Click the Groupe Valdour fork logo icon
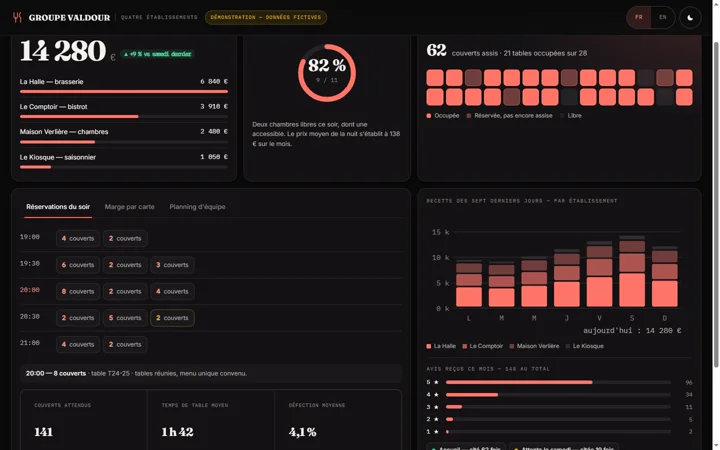Image resolution: width=720 pixels, height=450 pixels. 17,17
